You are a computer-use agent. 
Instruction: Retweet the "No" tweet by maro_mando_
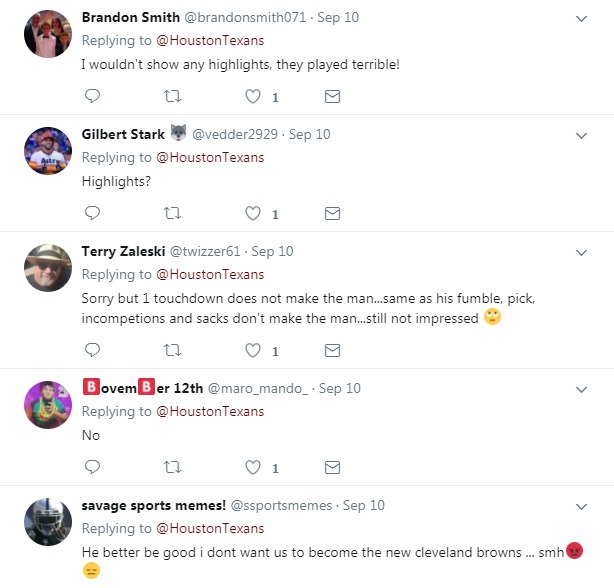172,467
